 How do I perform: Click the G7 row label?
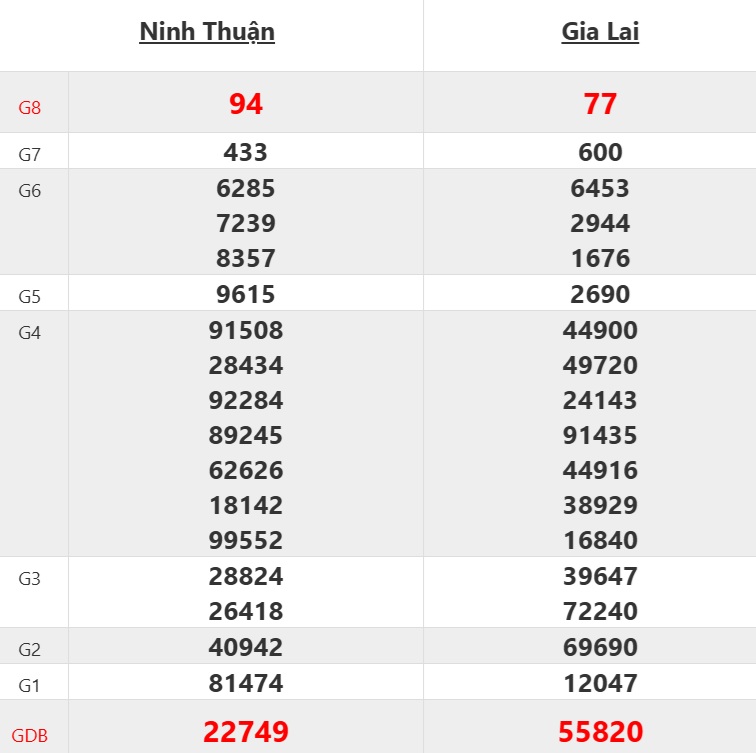[30, 155]
